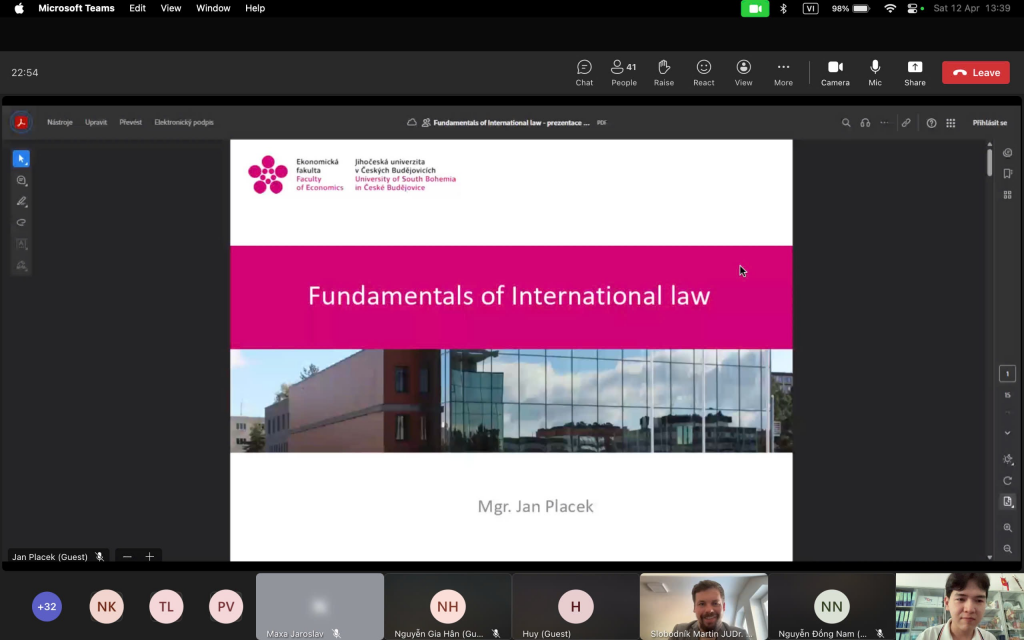Open the Window menu in menu bar
The width and height of the screenshot is (1024, 640).
coord(213,8)
